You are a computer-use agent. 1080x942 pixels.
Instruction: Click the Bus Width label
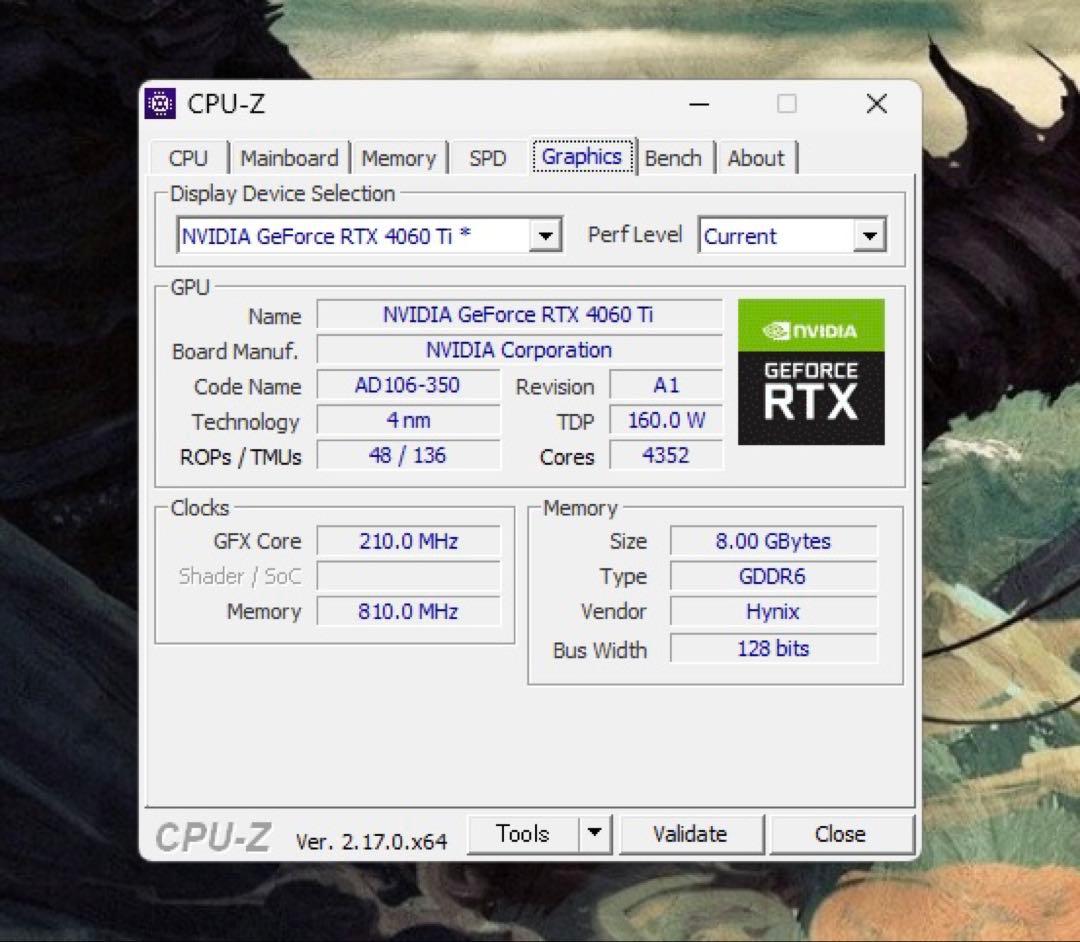coord(600,650)
